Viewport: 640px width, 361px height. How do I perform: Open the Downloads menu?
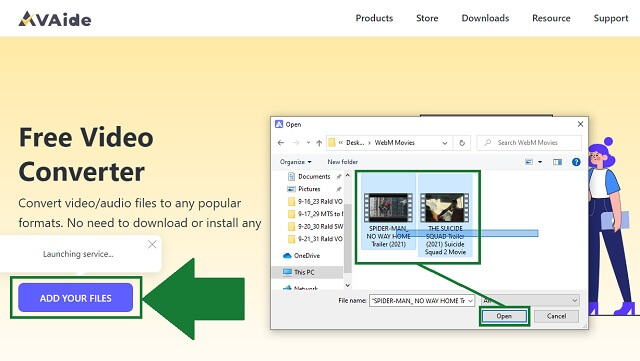click(485, 18)
